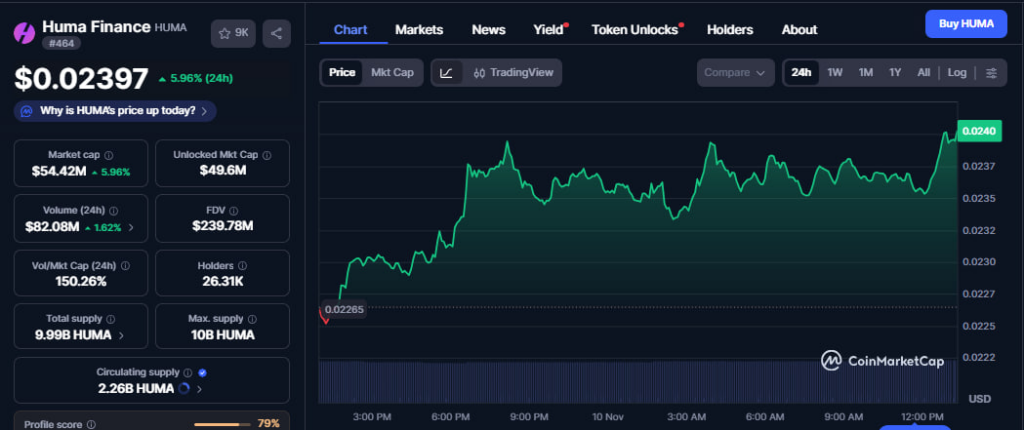Image resolution: width=1024 pixels, height=430 pixels.
Task: Click the 0.02265 opening price marker
Action: pyautogui.click(x=344, y=310)
